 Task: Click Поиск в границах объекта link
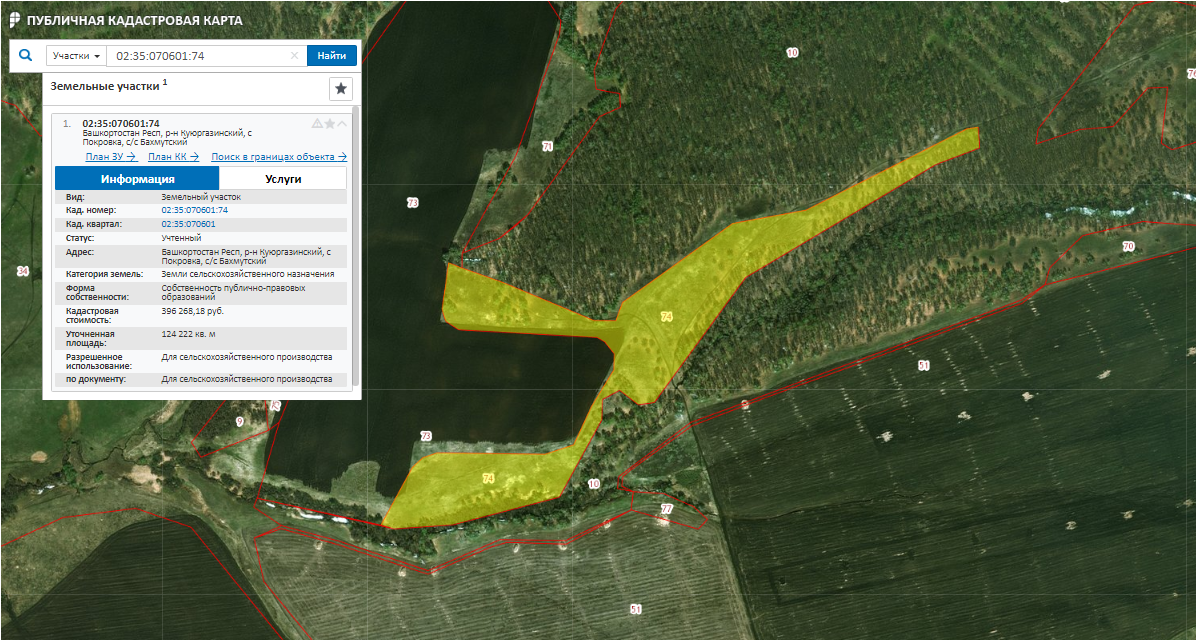(279, 157)
